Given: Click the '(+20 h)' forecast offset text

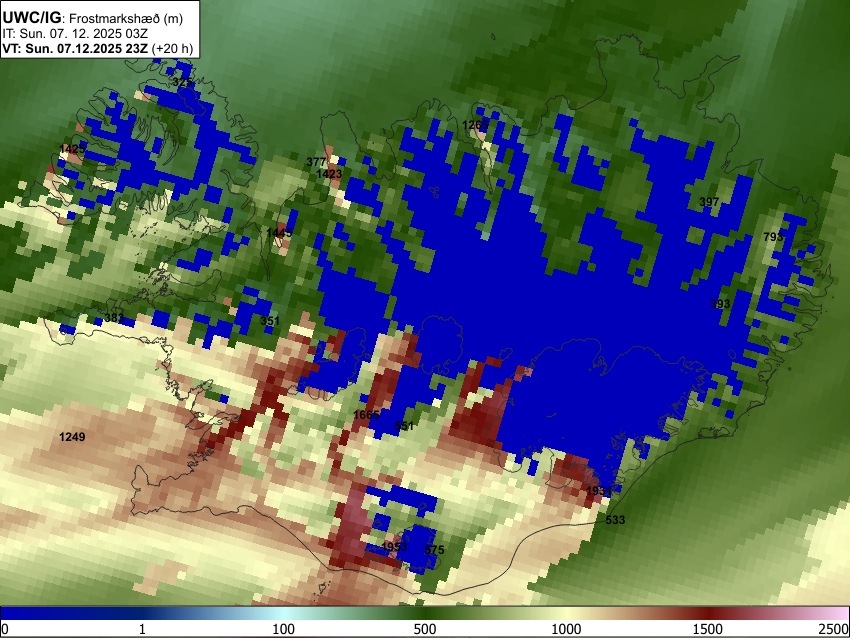Looking at the screenshot, I should 172,48.
